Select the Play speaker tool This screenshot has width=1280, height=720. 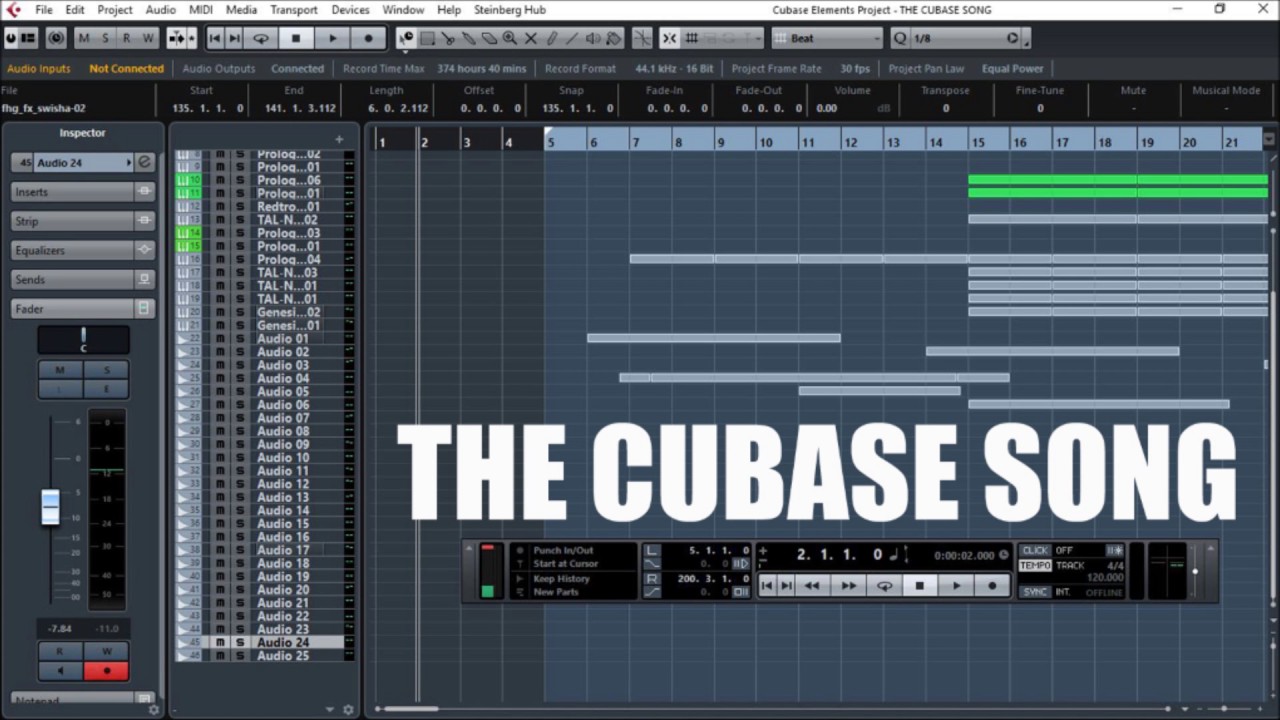[594, 38]
